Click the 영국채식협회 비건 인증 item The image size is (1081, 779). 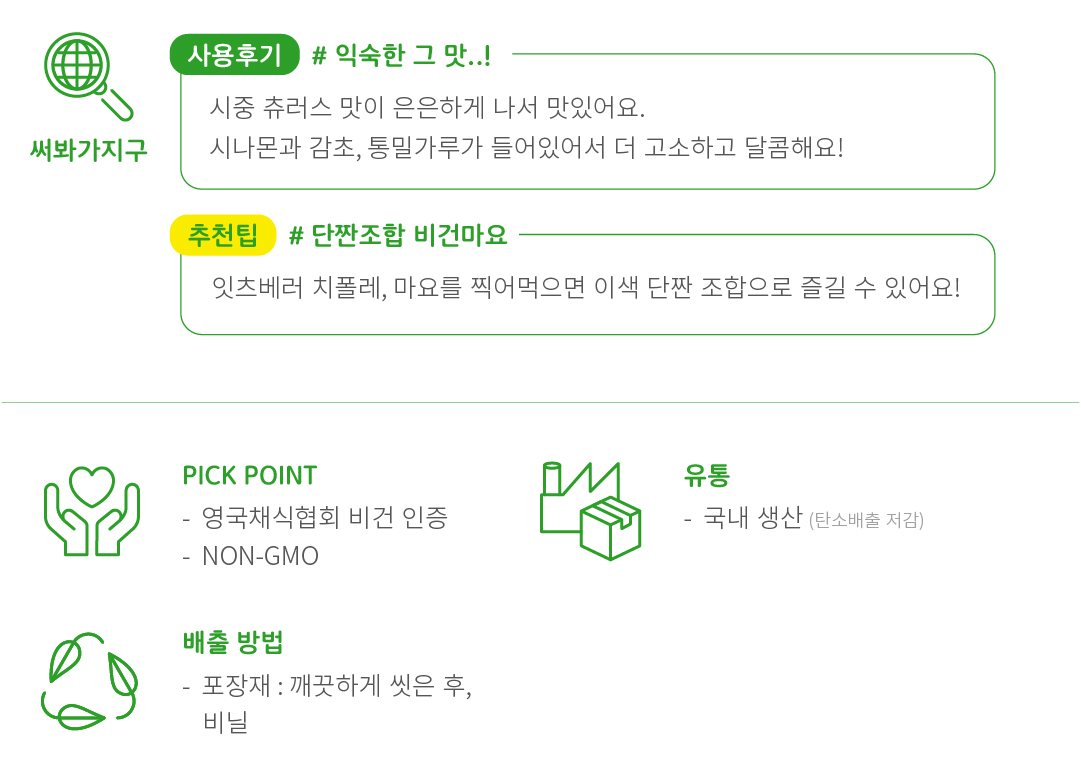(x=324, y=518)
